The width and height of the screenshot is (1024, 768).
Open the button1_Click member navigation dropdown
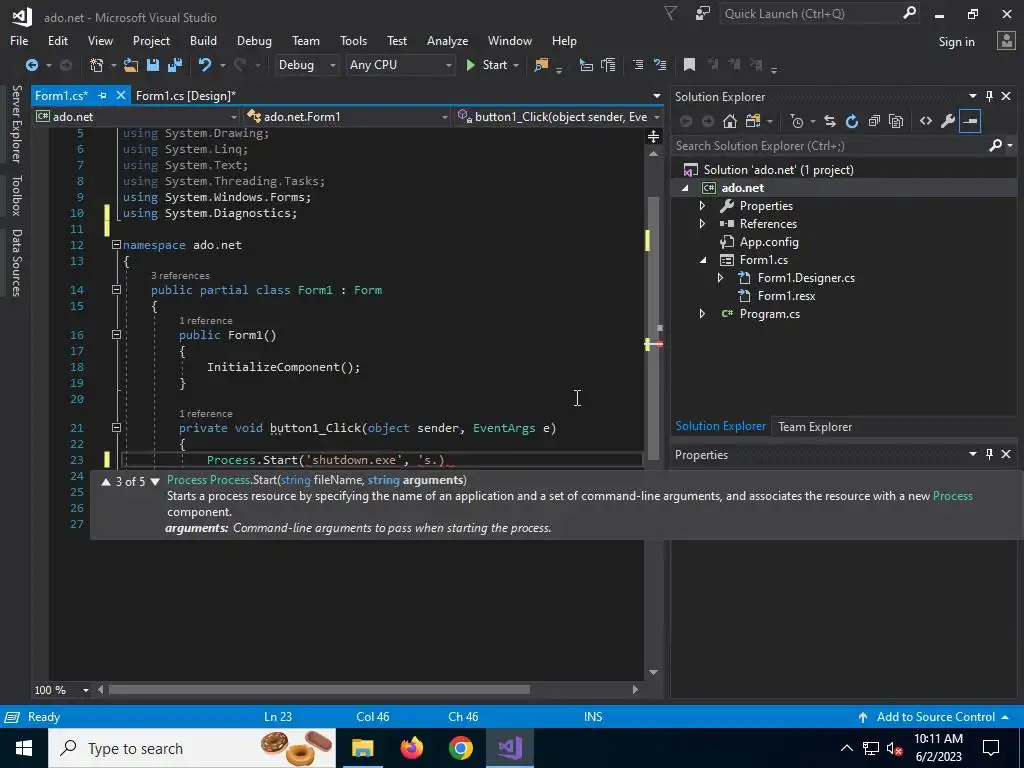click(559, 117)
